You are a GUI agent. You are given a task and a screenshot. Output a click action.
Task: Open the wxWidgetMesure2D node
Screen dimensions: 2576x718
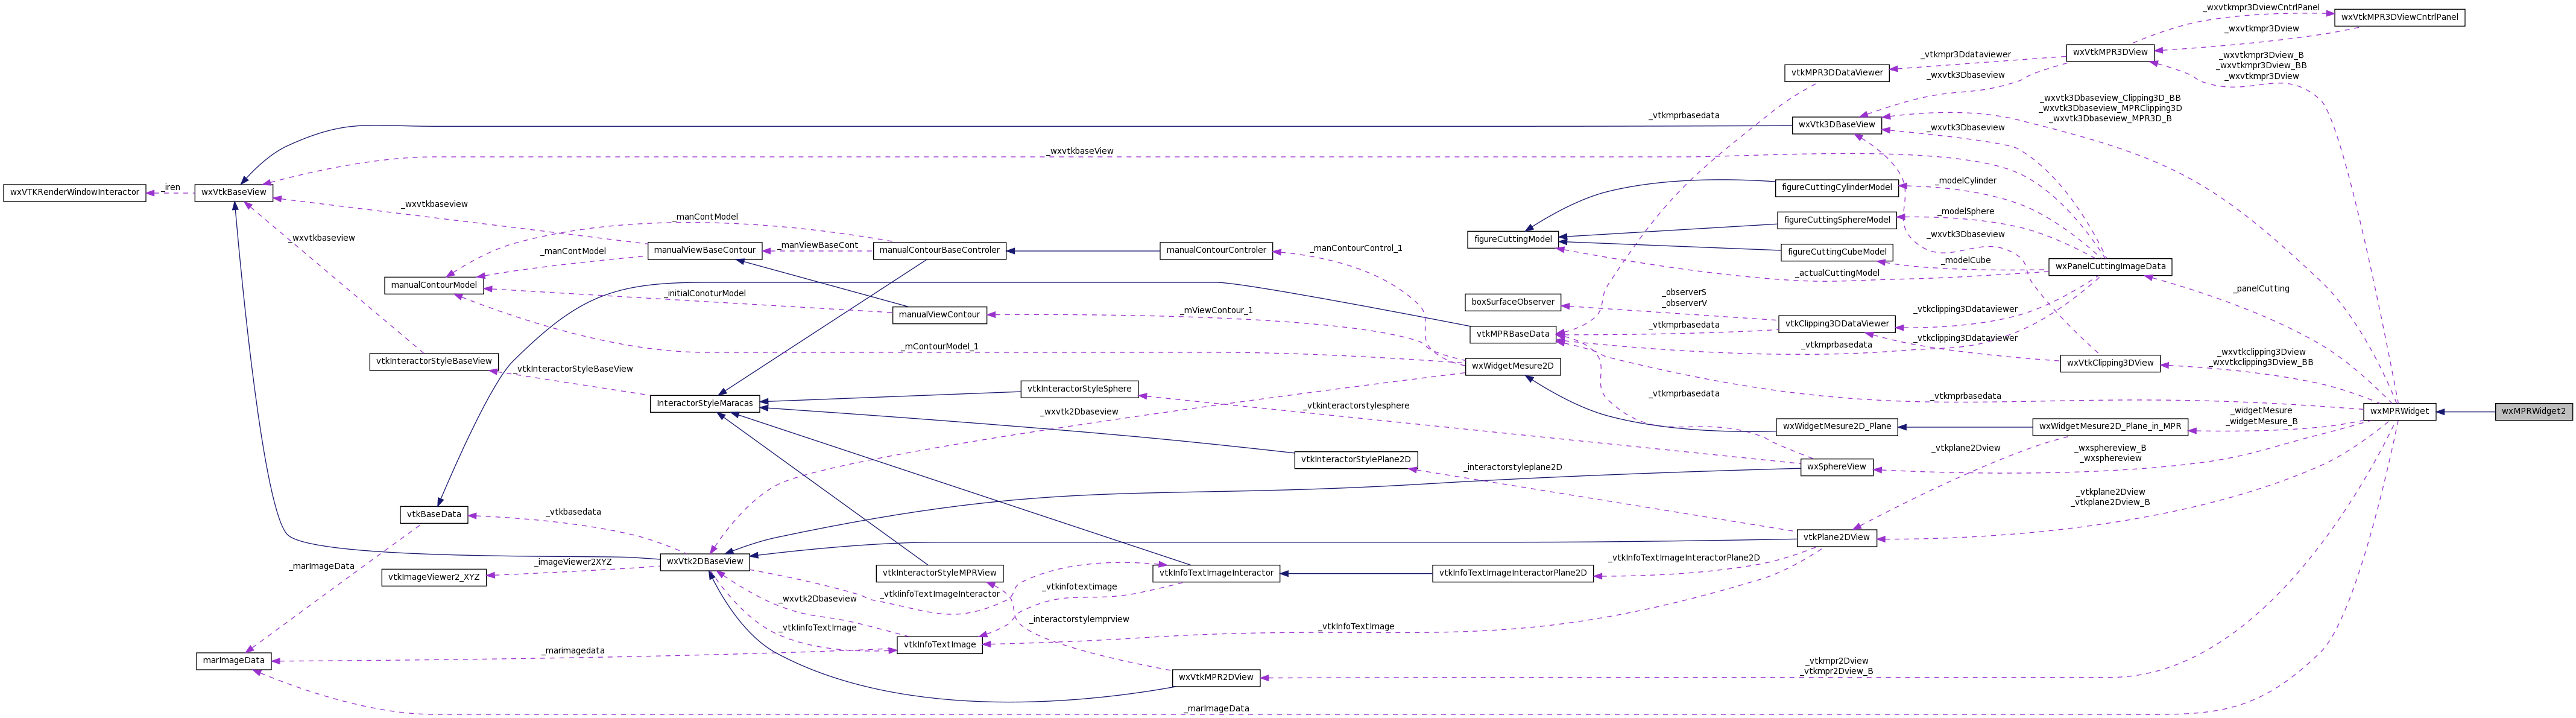1513,366
